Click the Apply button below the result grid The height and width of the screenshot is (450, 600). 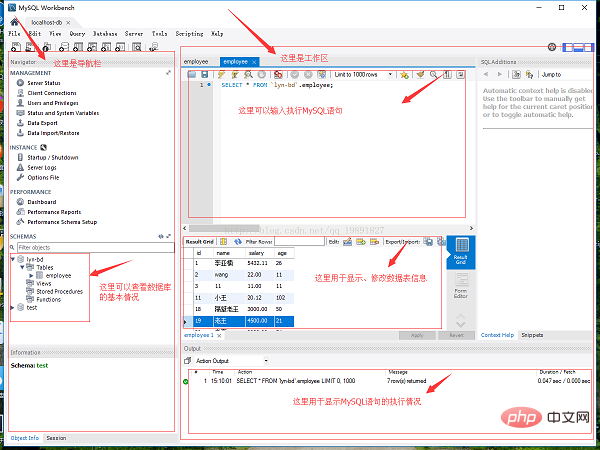(416, 335)
